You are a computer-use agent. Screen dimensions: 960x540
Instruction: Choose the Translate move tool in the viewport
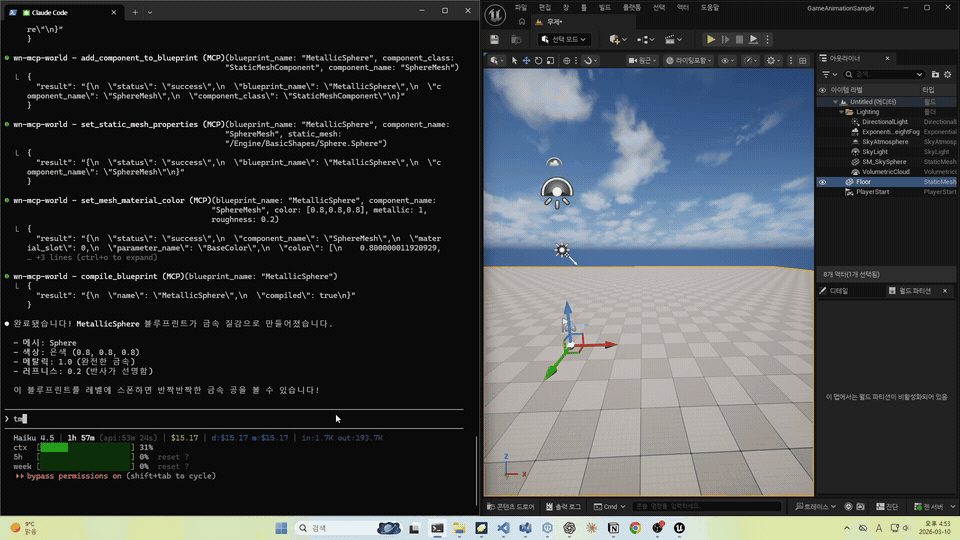[526, 61]
